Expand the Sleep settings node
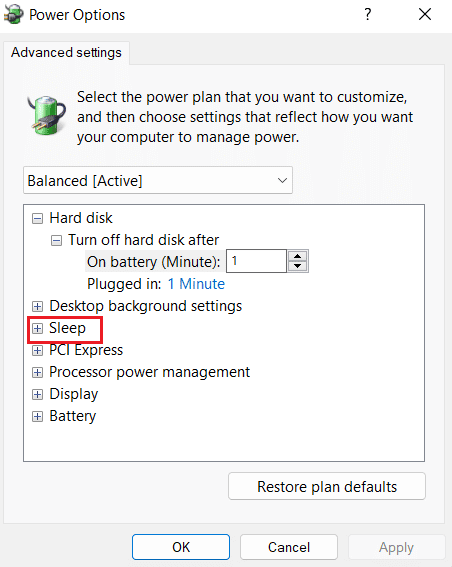 pyautogui.click(x=37, y=328)
